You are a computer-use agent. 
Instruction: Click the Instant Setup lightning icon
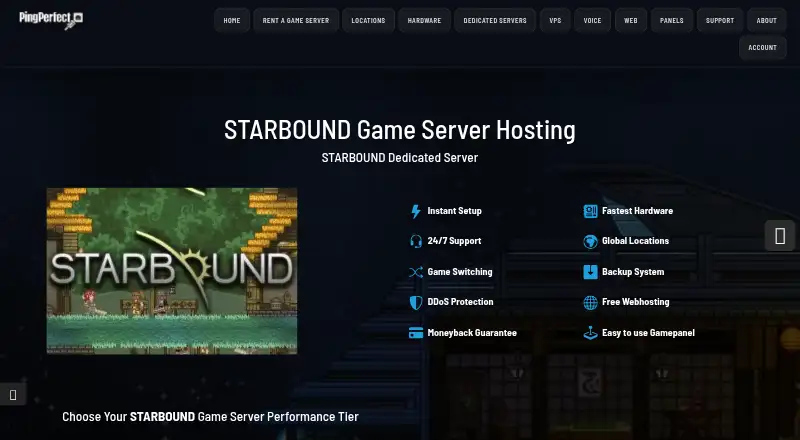(x=416, y=211)
